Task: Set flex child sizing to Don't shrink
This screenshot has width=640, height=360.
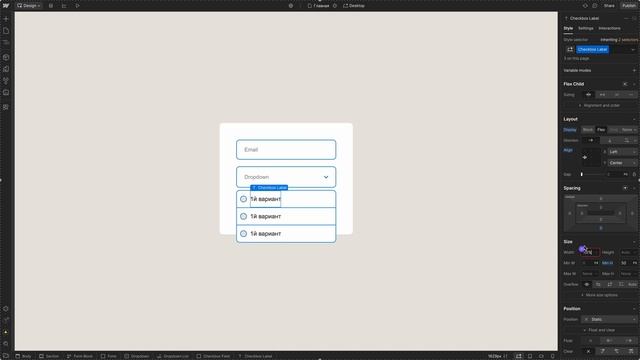Action: coord(617,95)
